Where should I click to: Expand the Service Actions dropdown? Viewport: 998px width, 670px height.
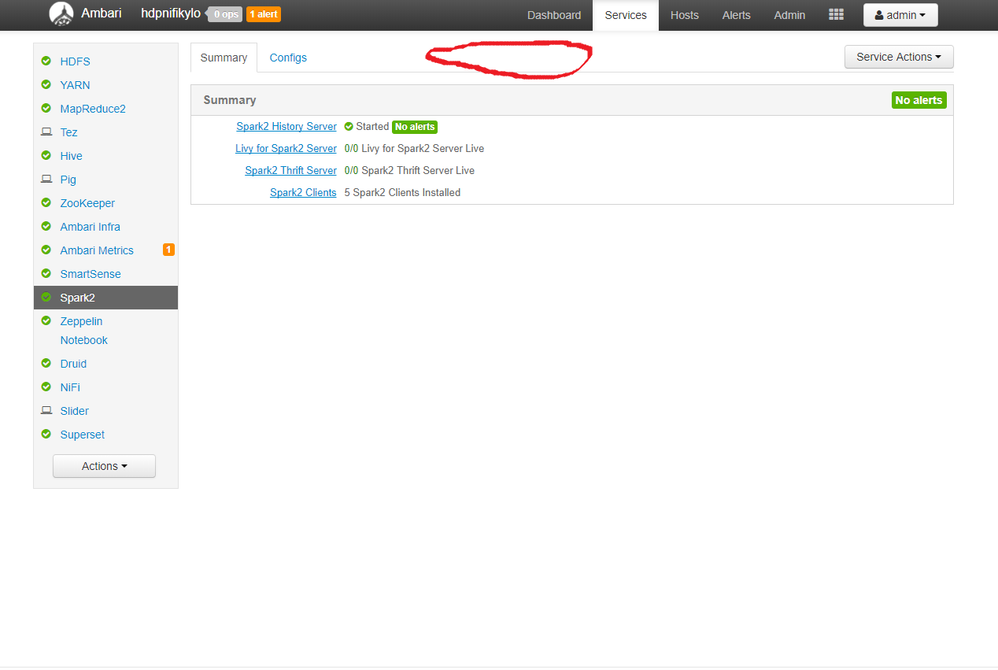pyautogui.click(x=898, y=57)
